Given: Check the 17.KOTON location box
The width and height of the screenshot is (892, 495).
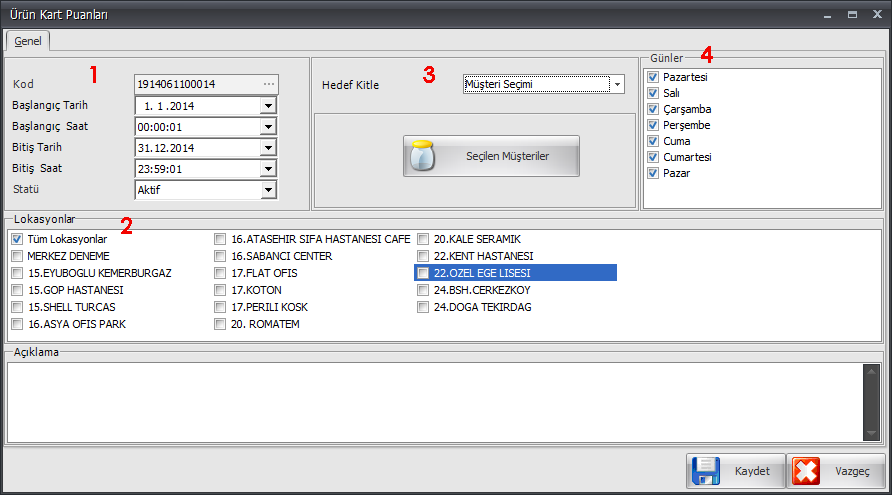Looking at the screenshot, I should click(221, 290).
